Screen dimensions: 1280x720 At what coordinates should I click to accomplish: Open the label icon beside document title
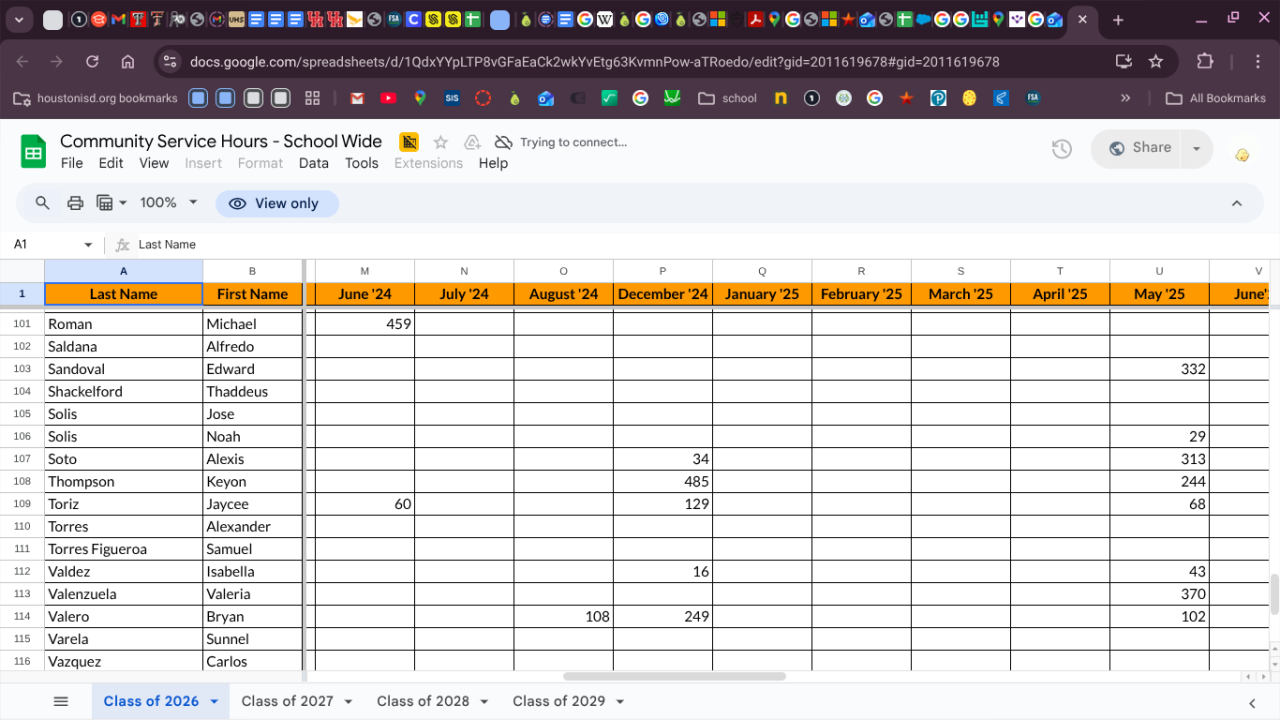pyautogui.click(x=409, y=142)
